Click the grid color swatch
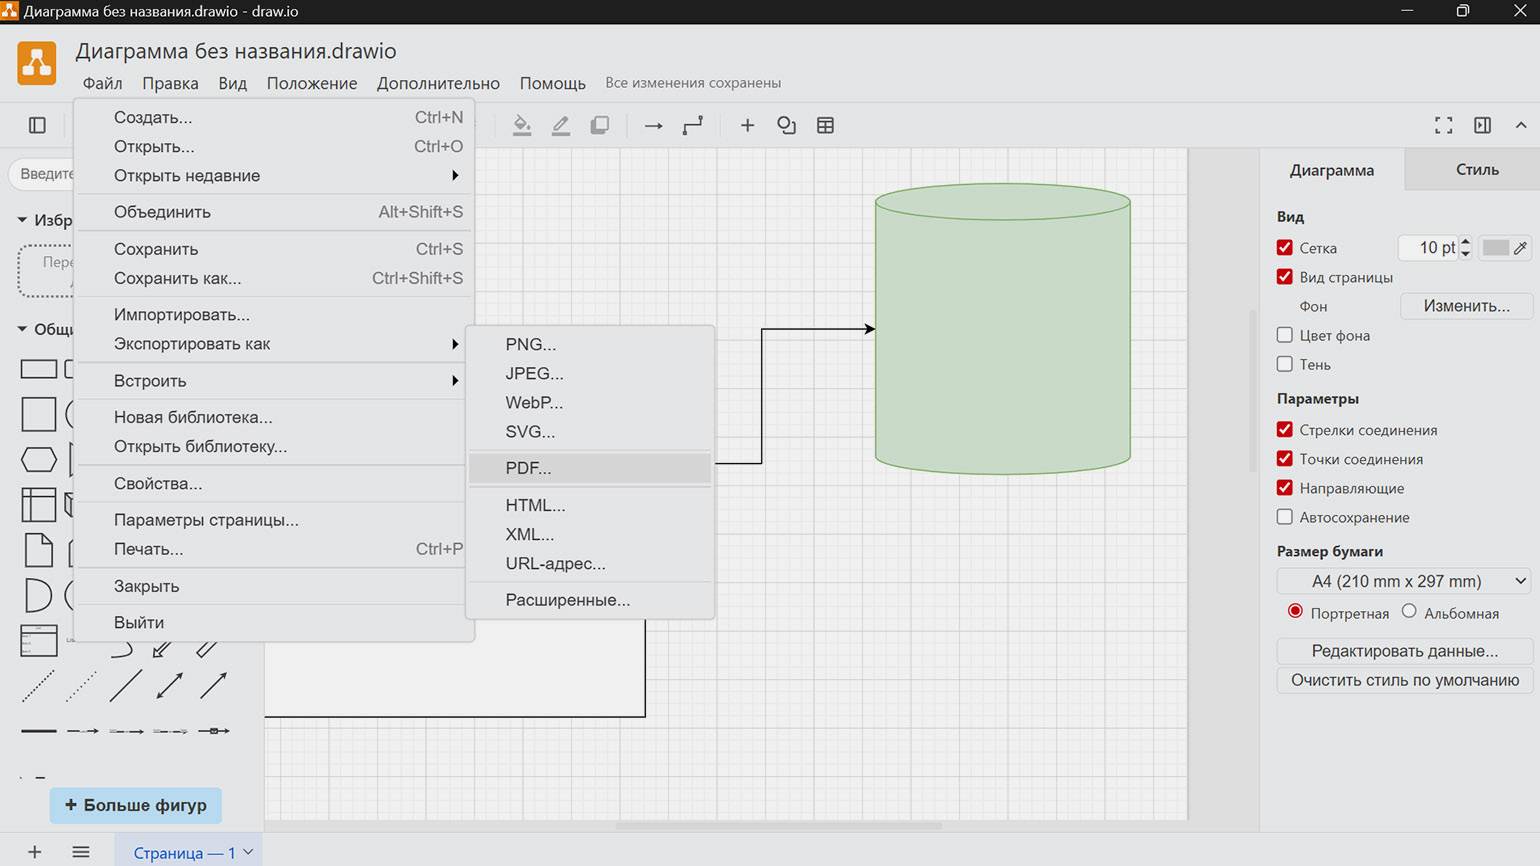 click(1495, 247)
